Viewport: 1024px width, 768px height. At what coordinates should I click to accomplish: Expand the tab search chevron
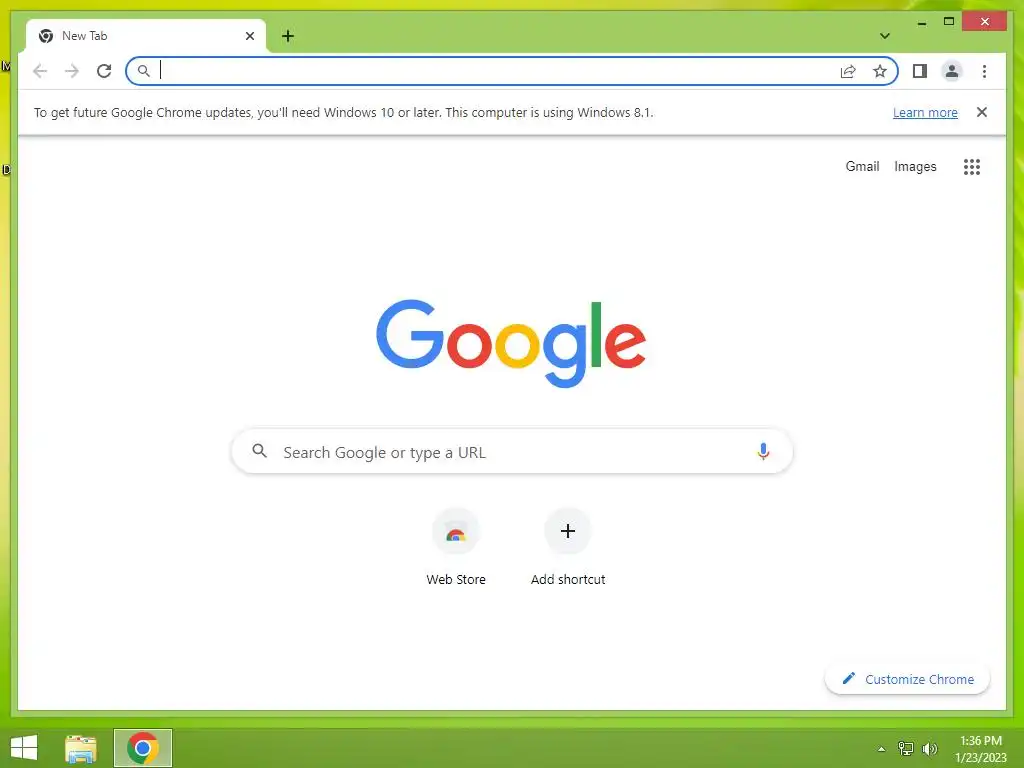click(x=885, y=36)
